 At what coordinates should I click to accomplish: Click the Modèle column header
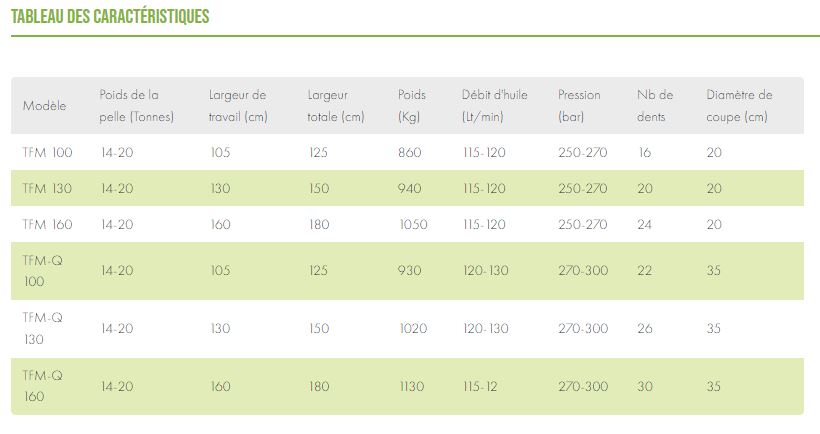[x=44, y=106]
